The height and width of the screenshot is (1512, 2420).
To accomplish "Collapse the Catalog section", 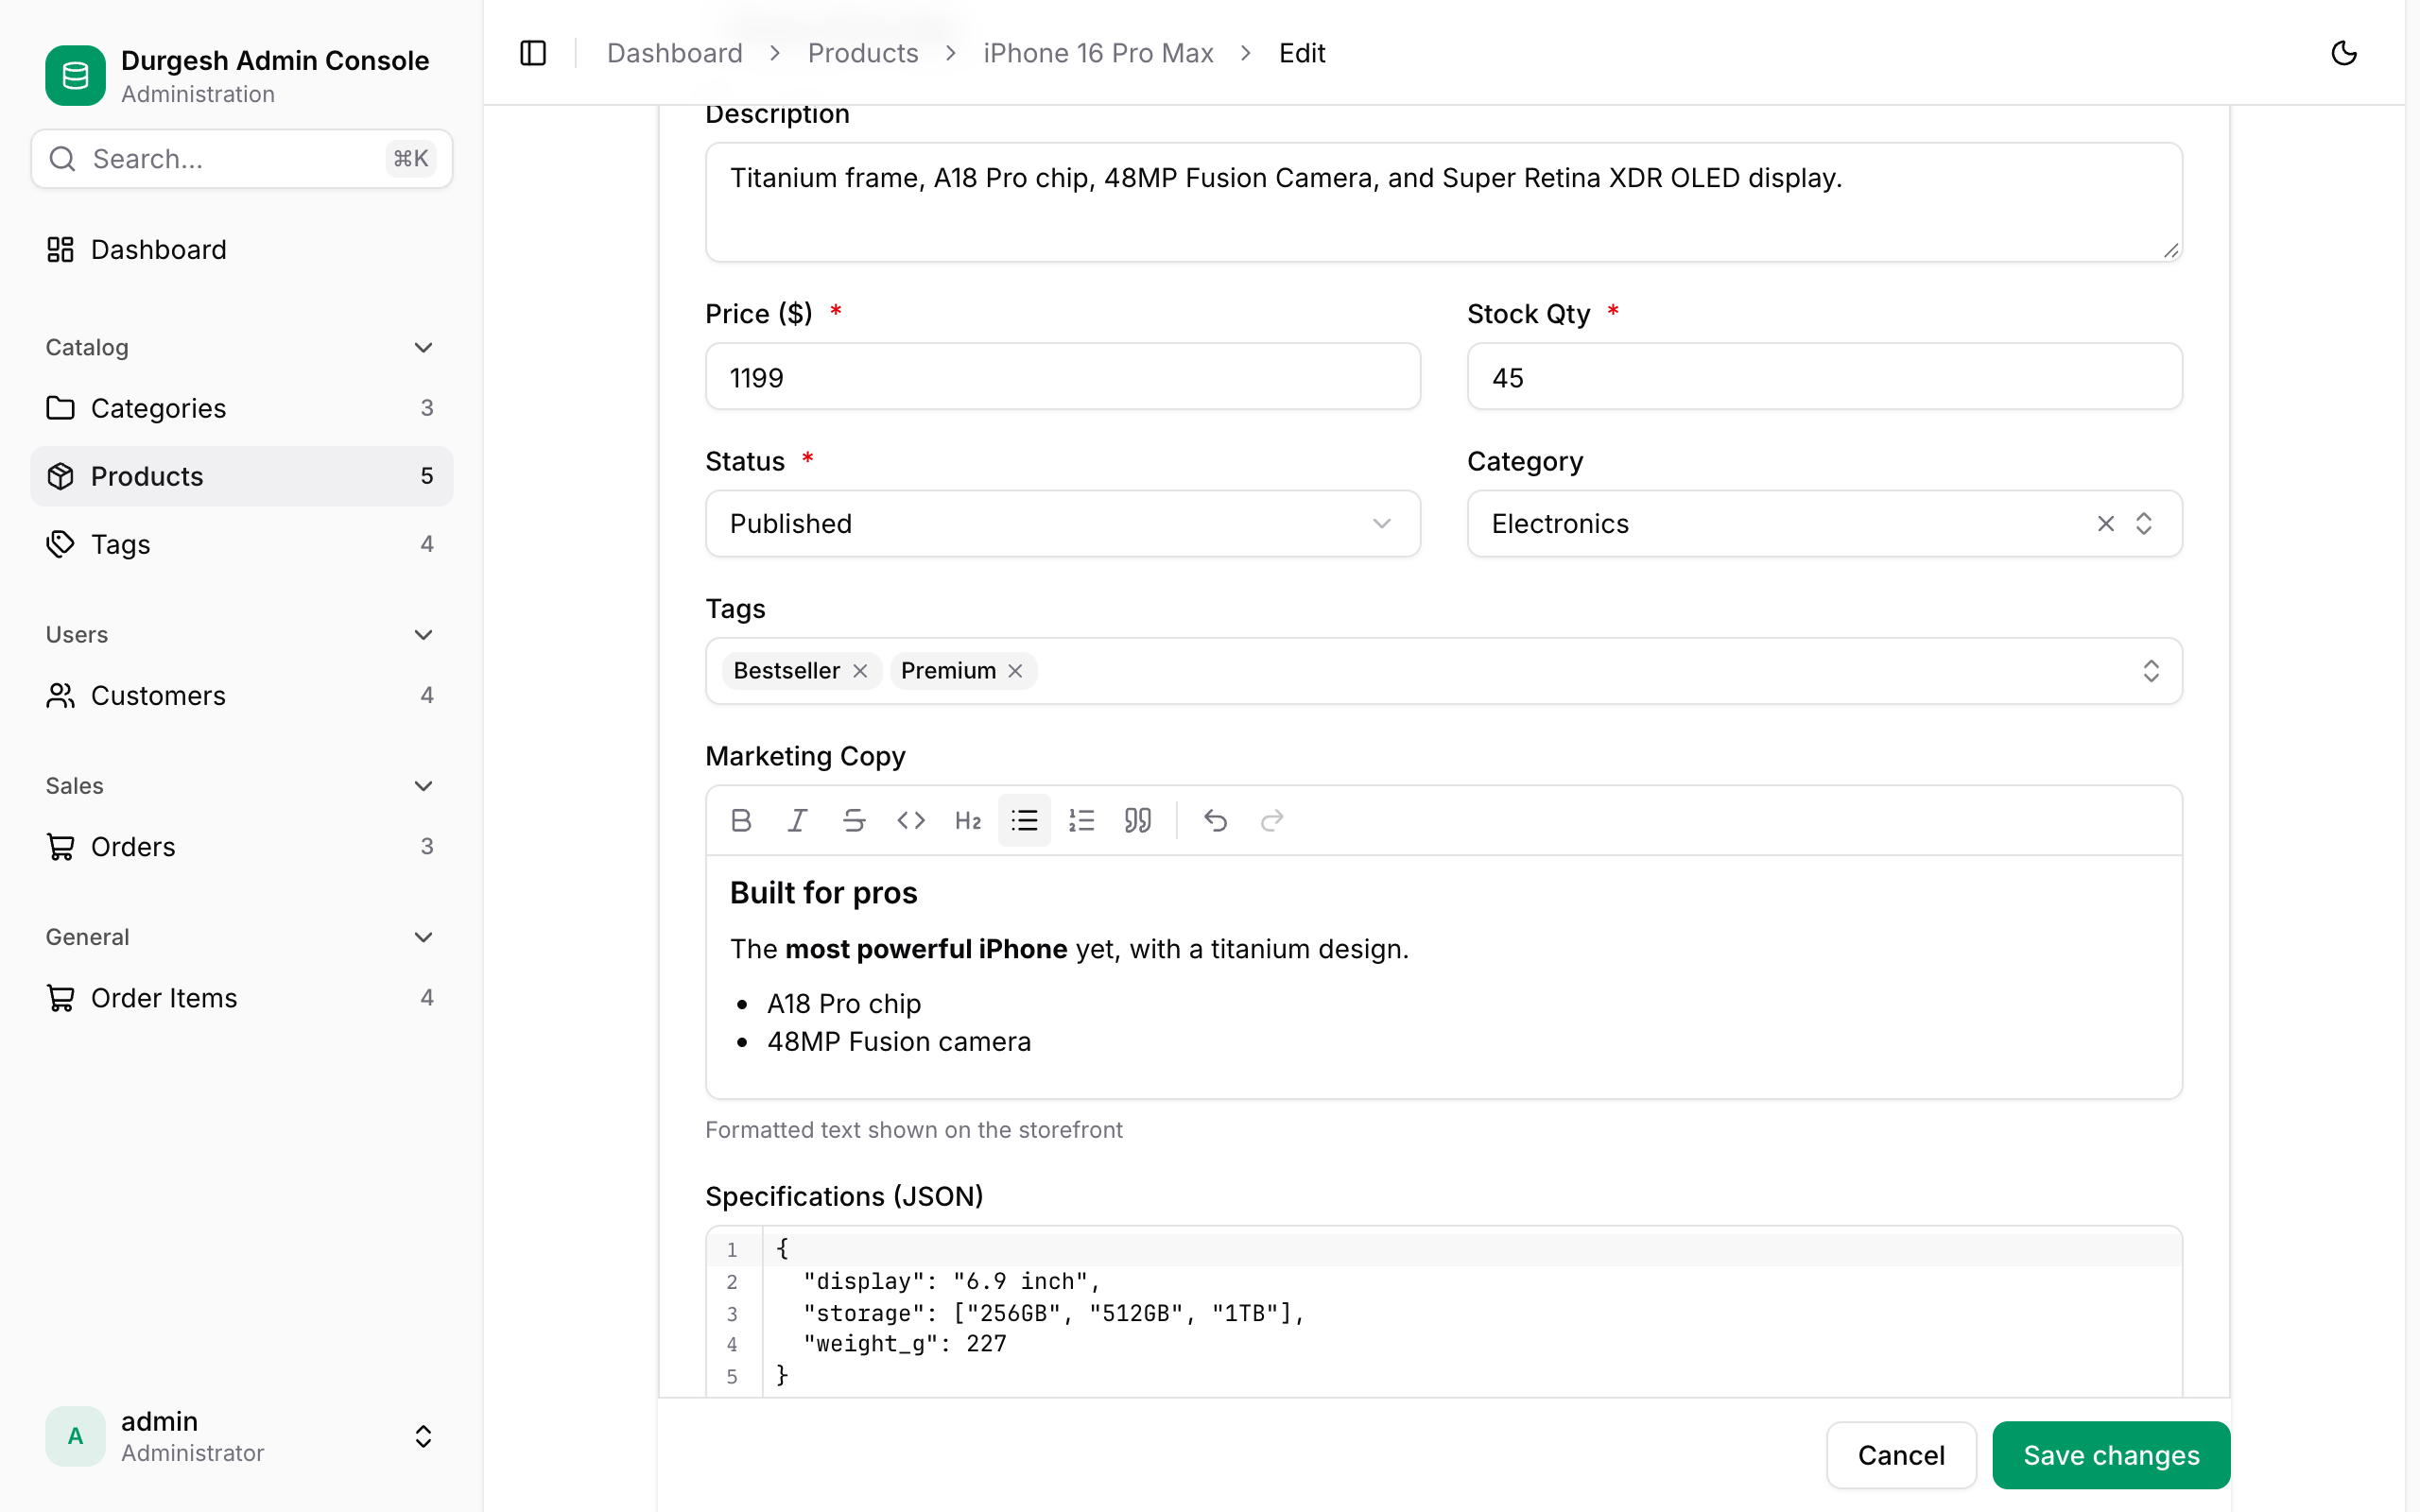I will (240, 348).
